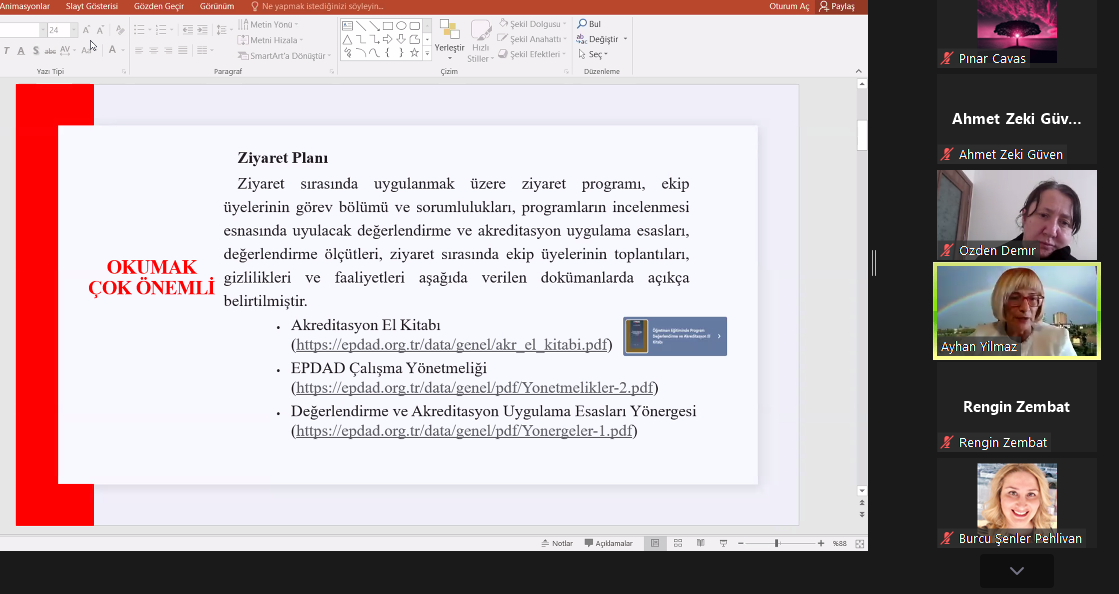The image size is (1119, 594).
Task: Adjust the zoom slider handle
Action: click(777, 543)
